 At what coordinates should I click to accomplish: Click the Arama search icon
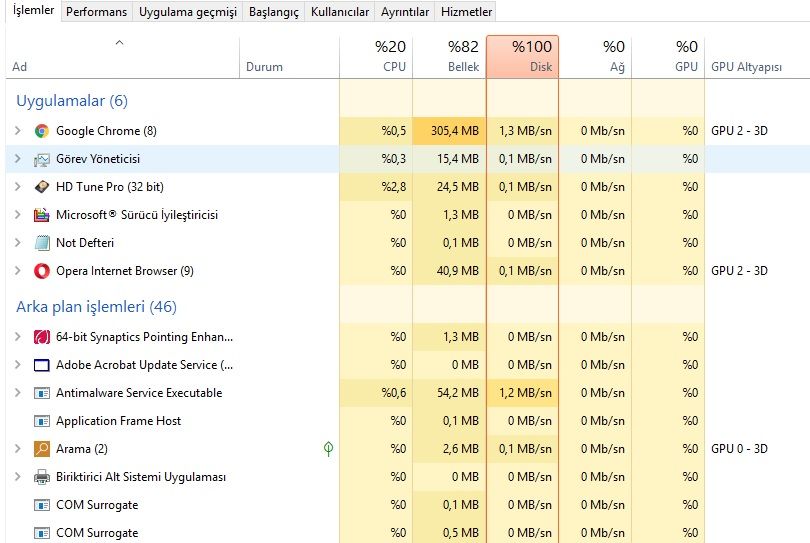[42, 449]
